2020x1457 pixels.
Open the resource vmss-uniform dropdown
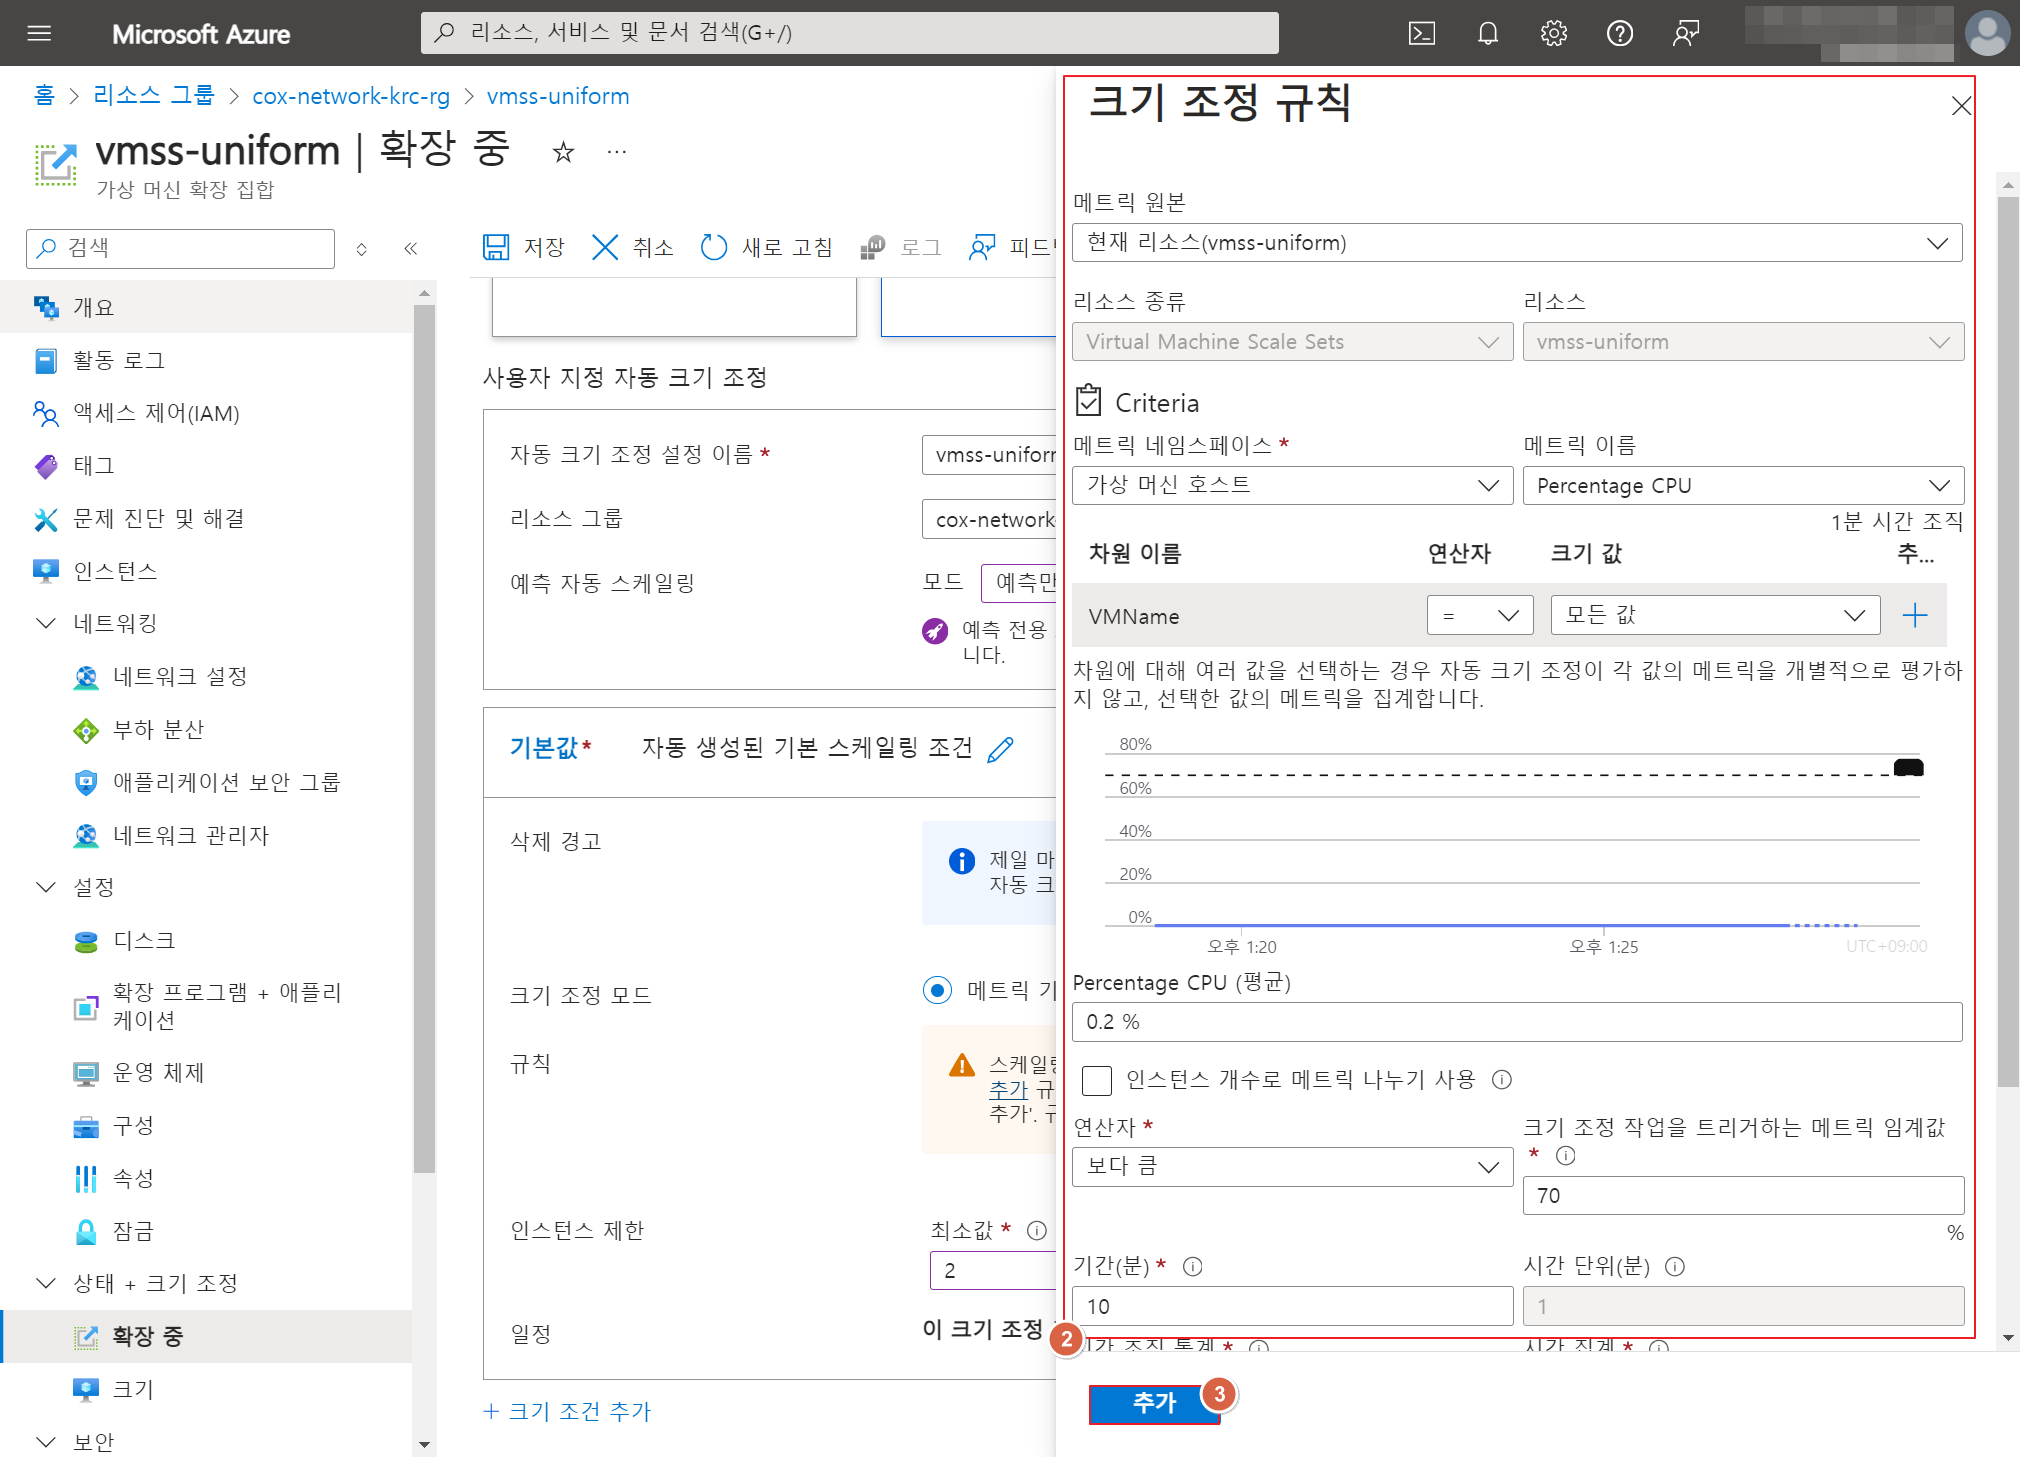(x=1743, y=342)
